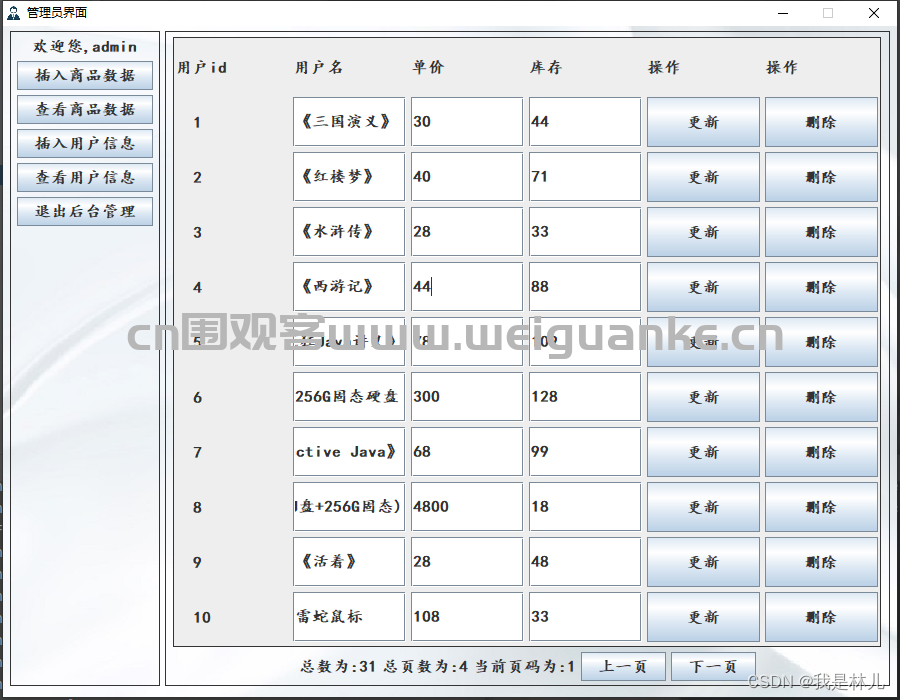Click the 管理员界面 window title icon
This screenshot has height=700, width=900.
pos(13,13)
